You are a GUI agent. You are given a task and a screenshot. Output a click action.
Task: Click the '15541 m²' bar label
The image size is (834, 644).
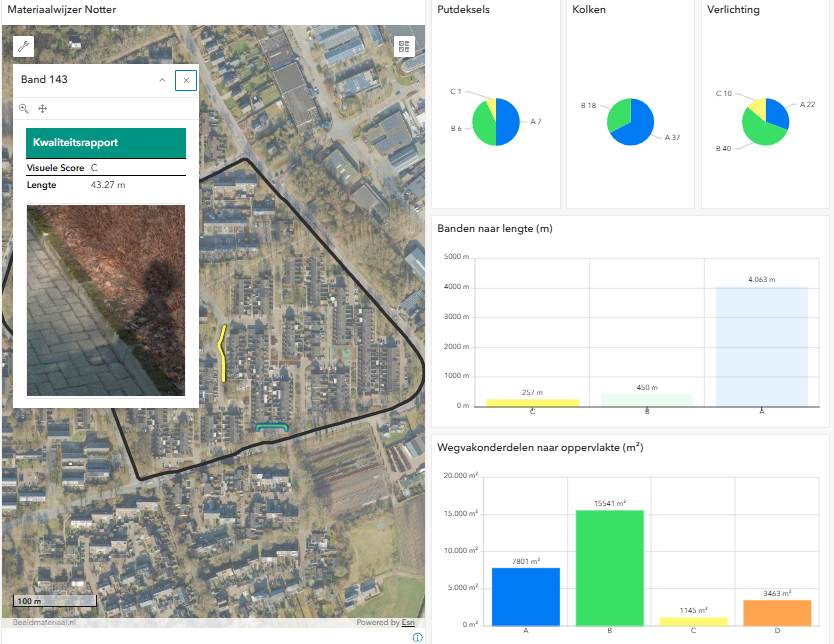pyautogui.click(x=610, y=503)
